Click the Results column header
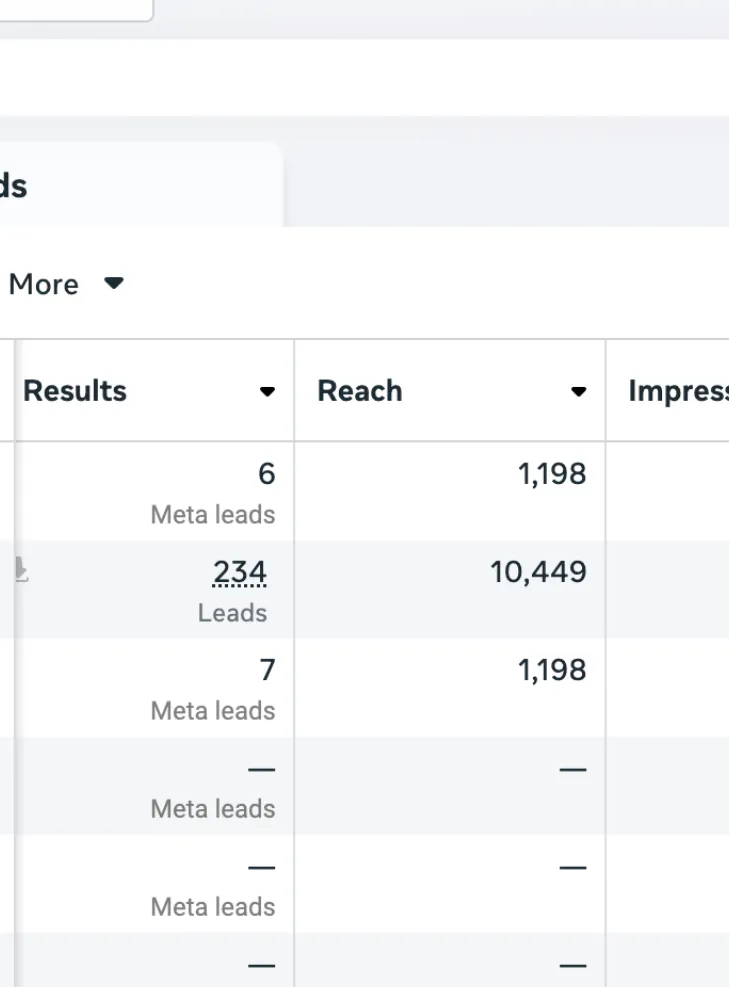The image size is (729, 987). (x=76, y=391)
